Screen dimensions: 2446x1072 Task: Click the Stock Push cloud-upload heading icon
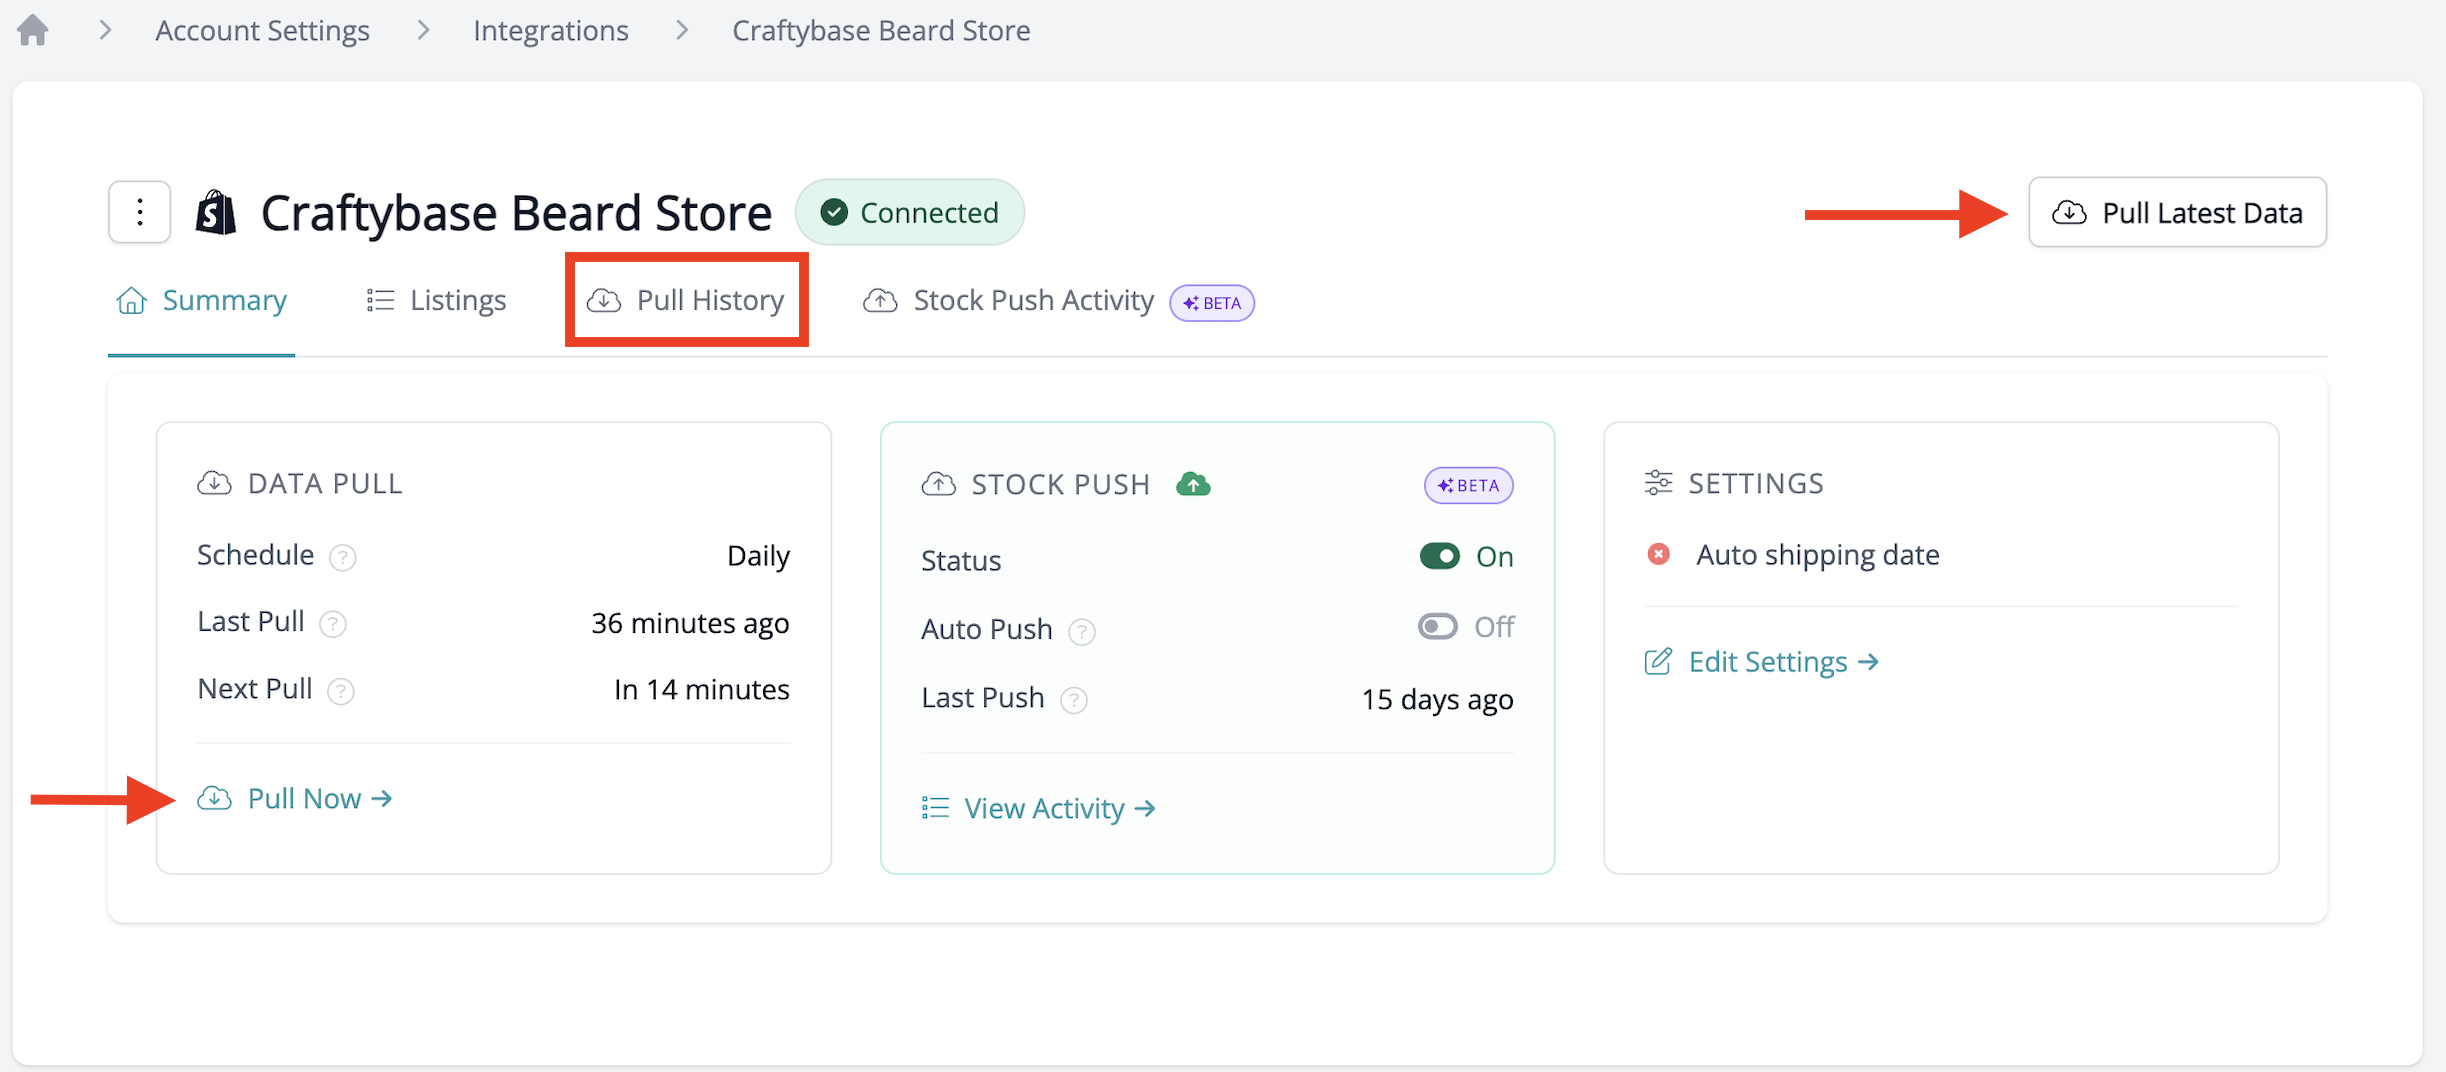[938, 485]
